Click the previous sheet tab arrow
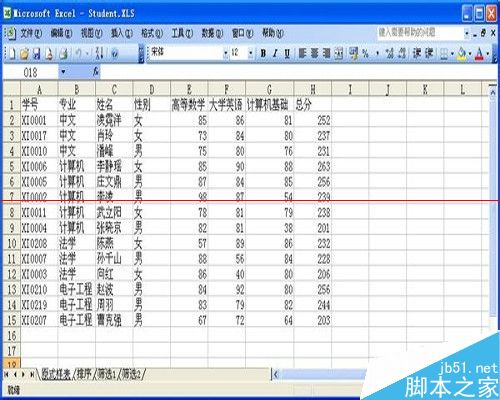The image size is (500, 400). coord(15,375)
